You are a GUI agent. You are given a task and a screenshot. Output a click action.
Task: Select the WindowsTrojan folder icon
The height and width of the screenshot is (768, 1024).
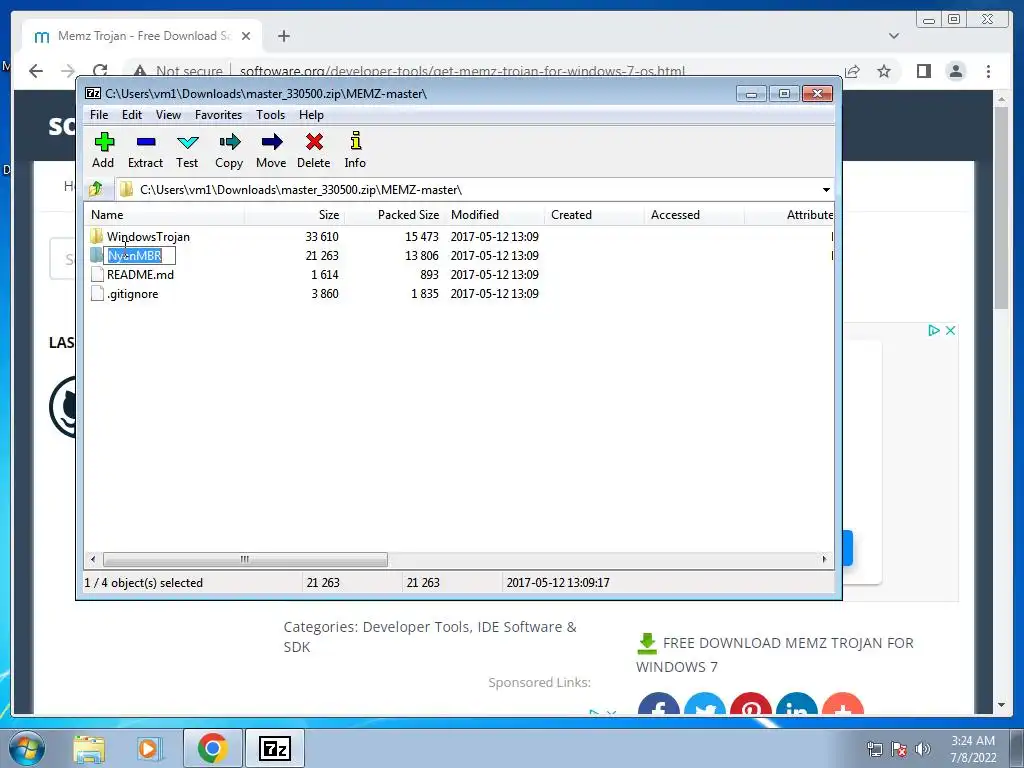[x=97, y=236]
